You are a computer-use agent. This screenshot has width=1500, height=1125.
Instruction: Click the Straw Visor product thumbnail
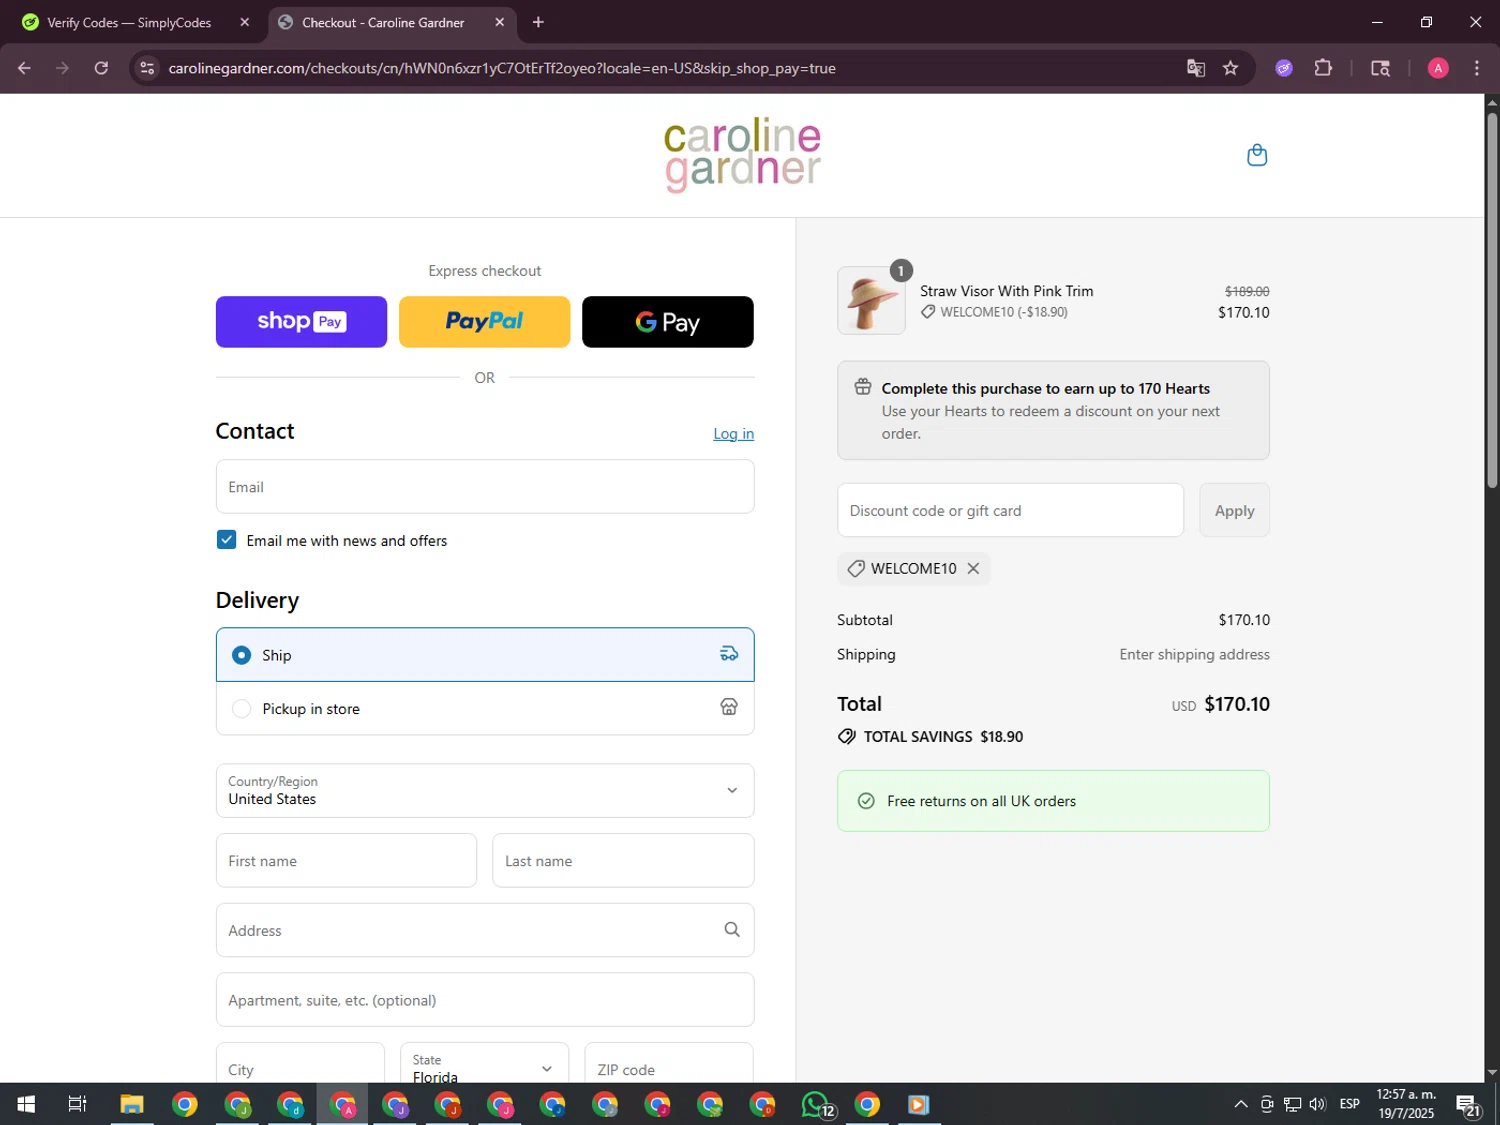tap(871, 300)
